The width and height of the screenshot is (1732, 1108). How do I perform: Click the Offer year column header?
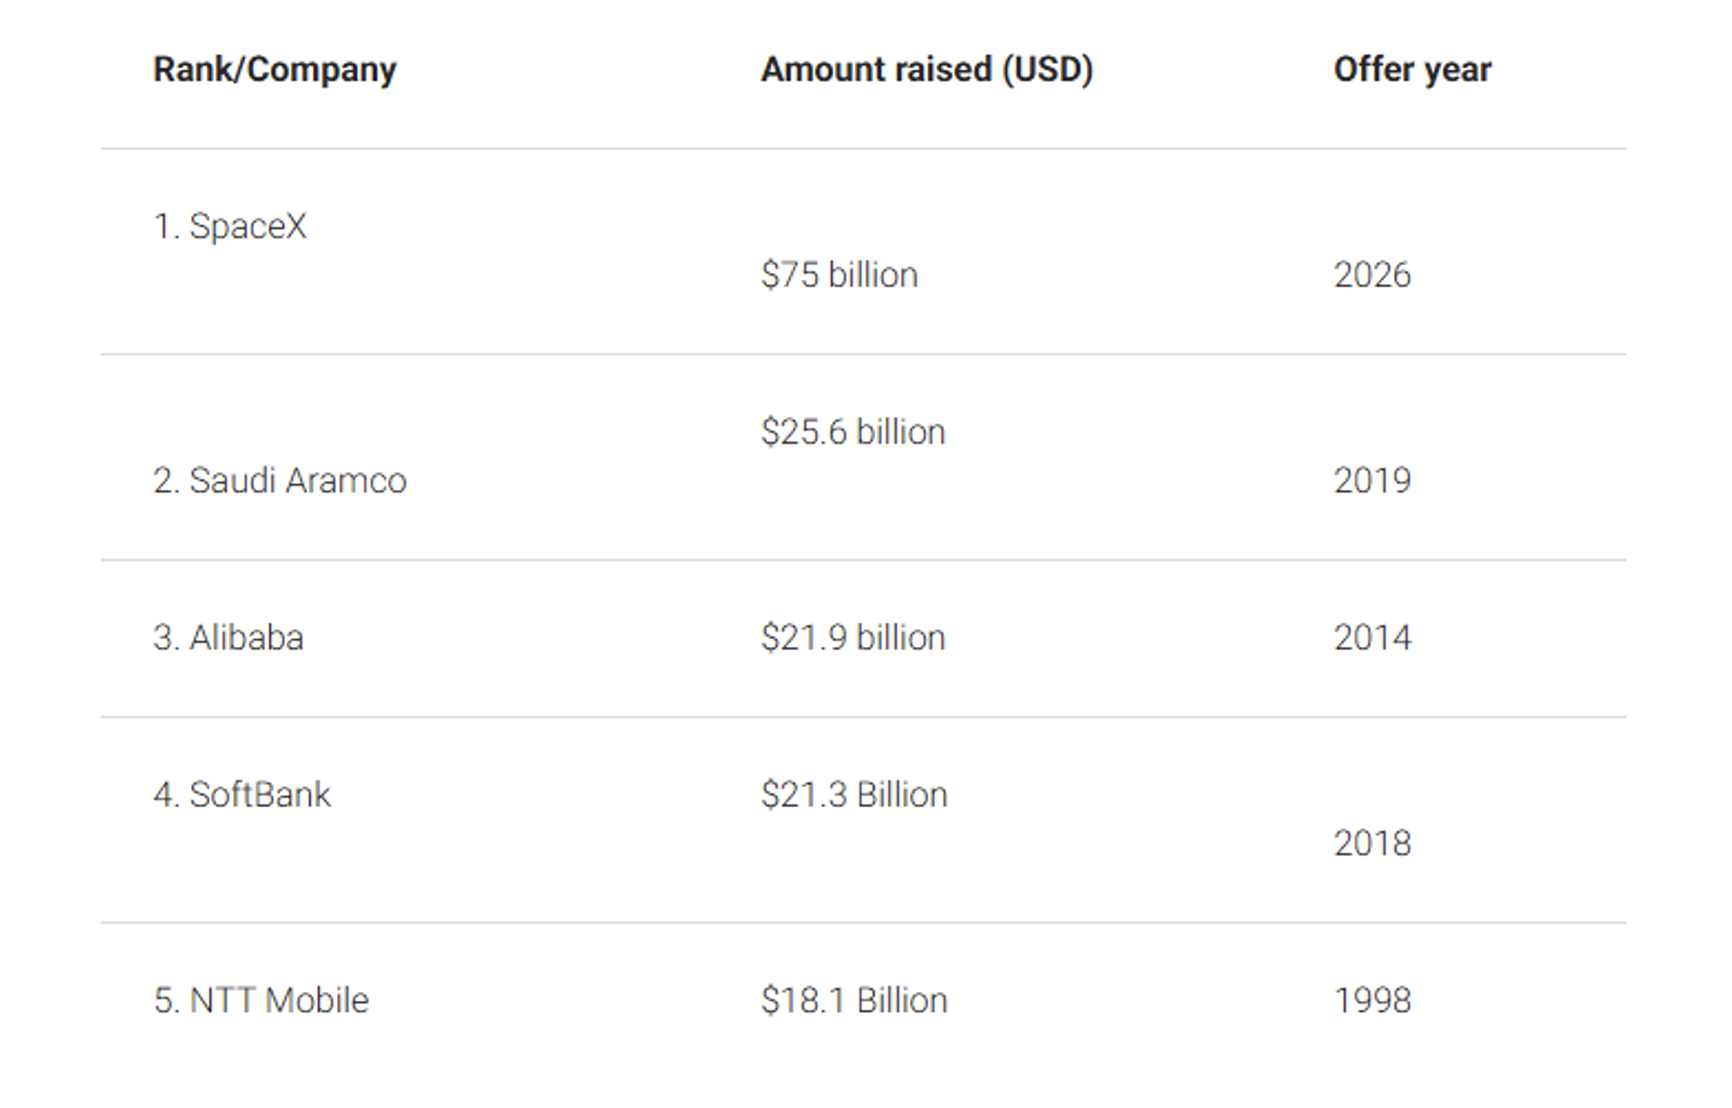[x=1412, y=70]
